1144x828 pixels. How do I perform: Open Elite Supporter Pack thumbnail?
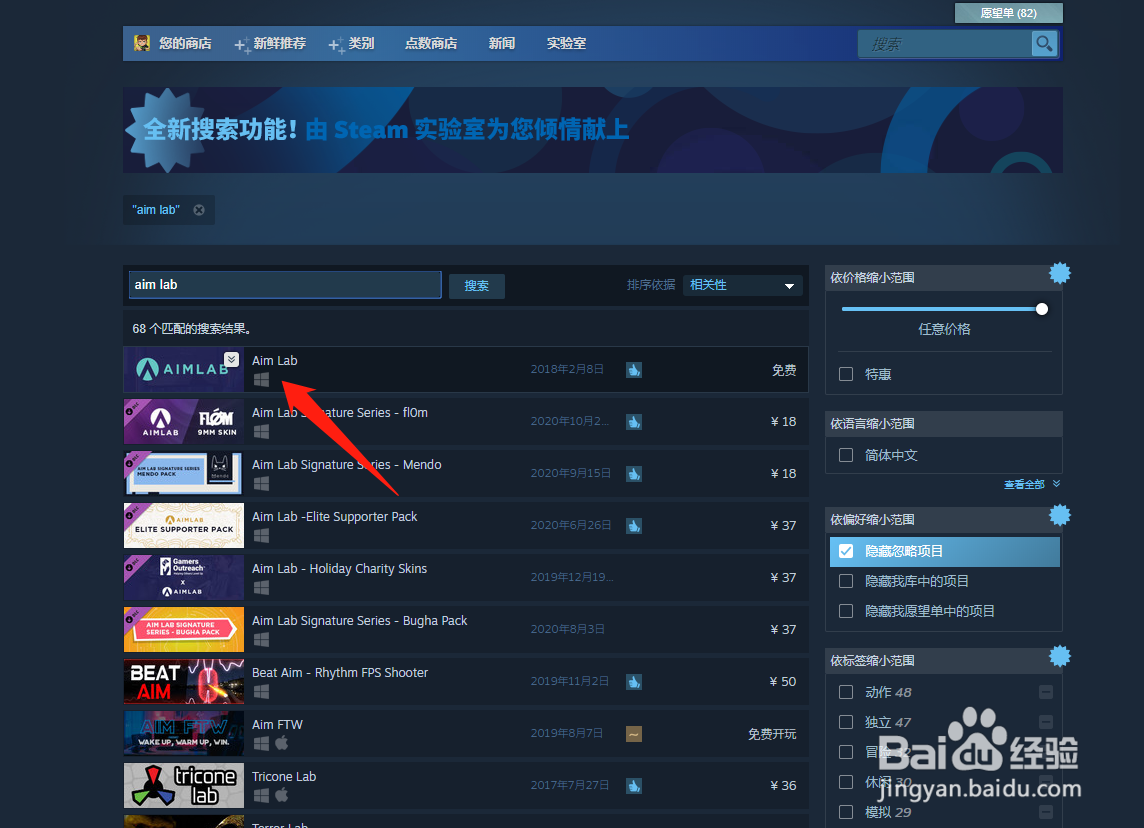(184, 525)
